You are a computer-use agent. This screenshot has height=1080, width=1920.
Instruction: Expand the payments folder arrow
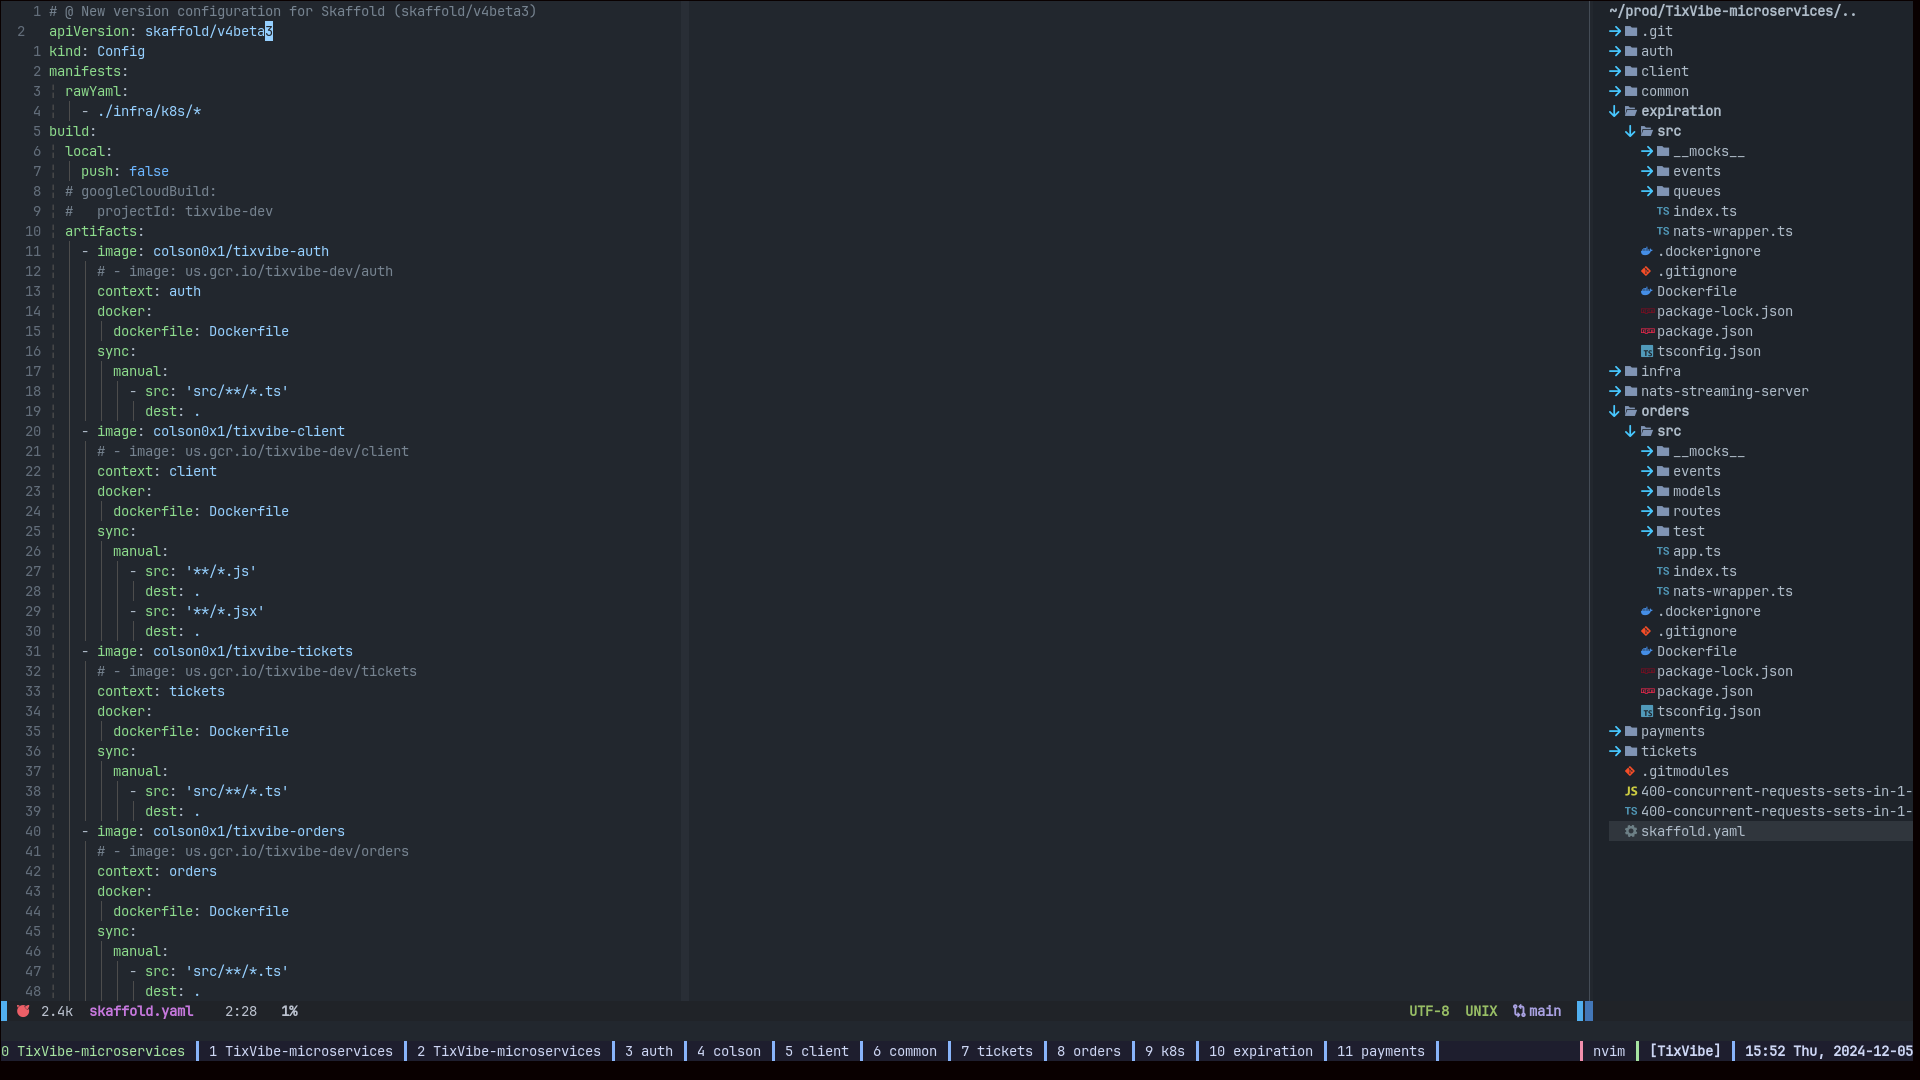coord(1614,731)
